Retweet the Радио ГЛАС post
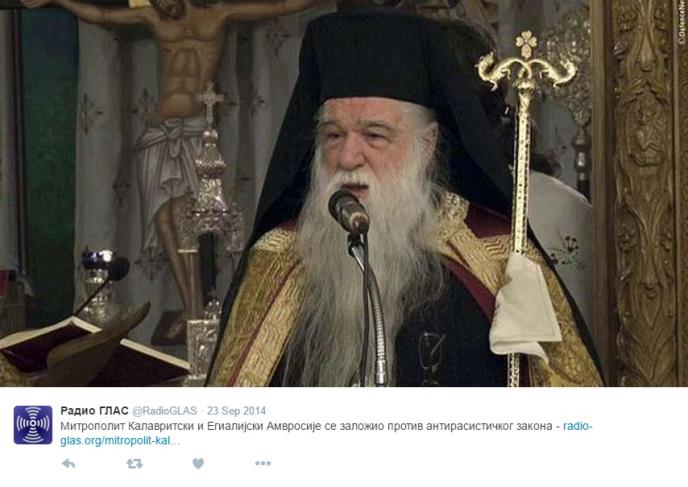The height and width of the screenshot is (487, 688). click(x=134, y=463)
